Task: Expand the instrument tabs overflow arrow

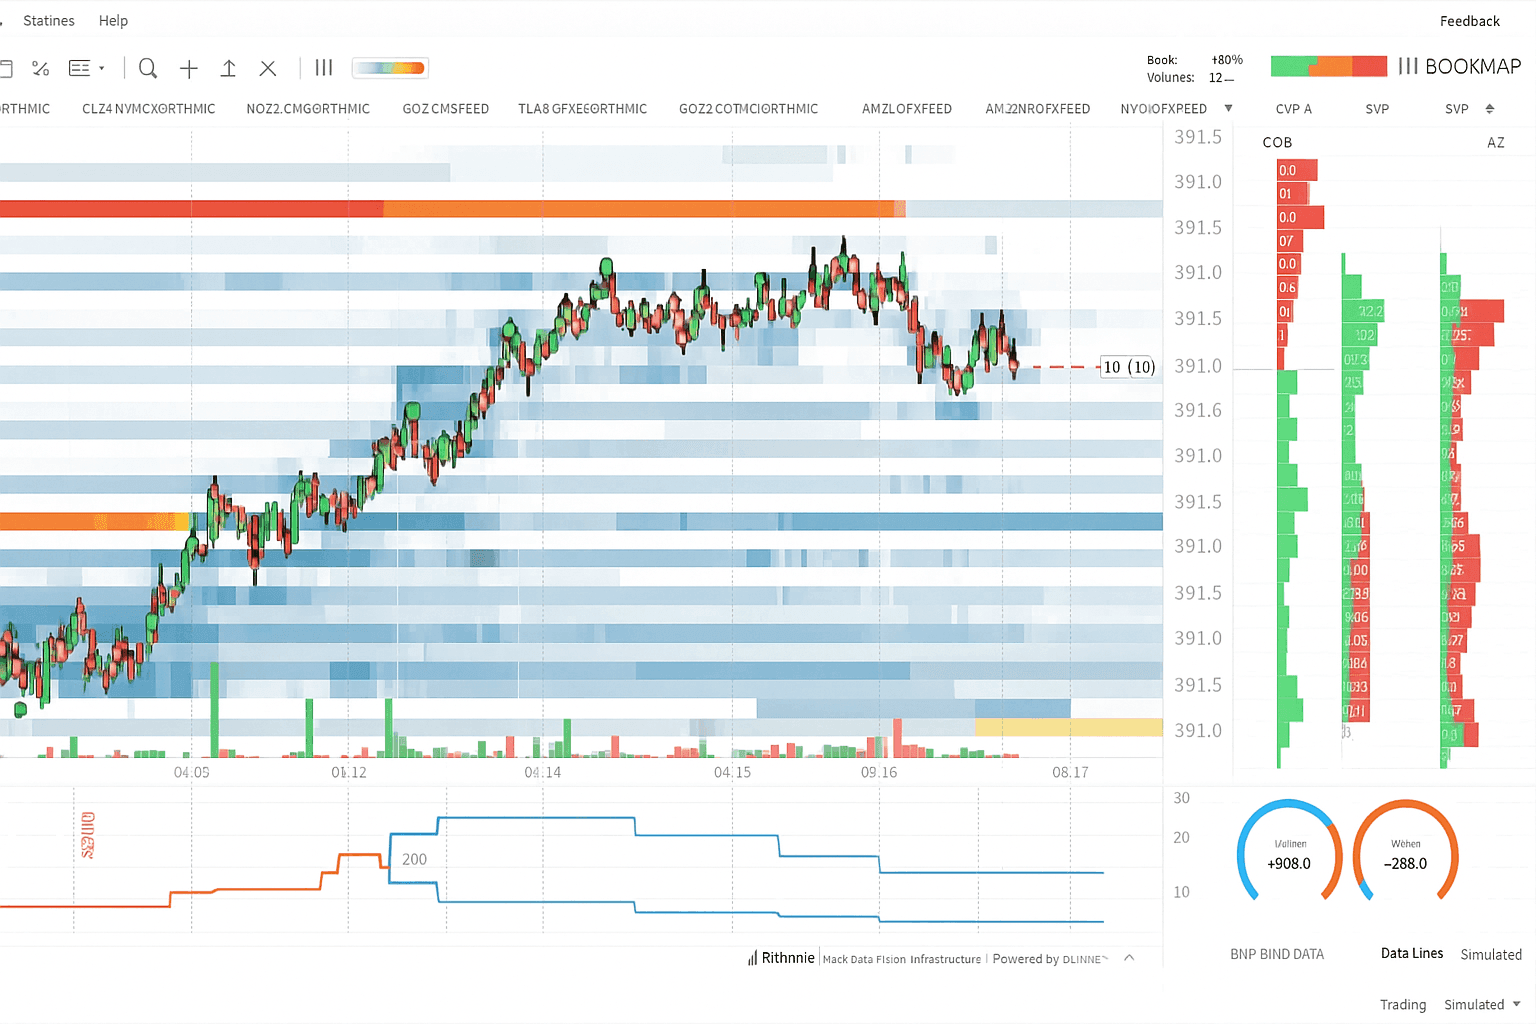Action: tap(1228, 108)
